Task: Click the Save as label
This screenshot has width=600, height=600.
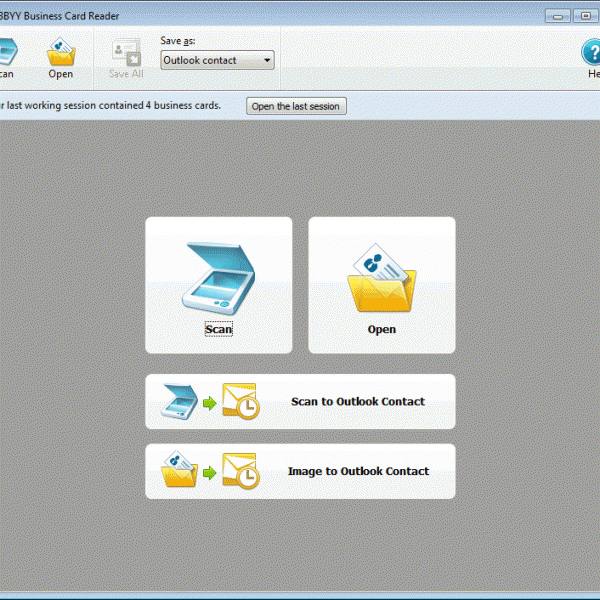Action: [178, 41]
